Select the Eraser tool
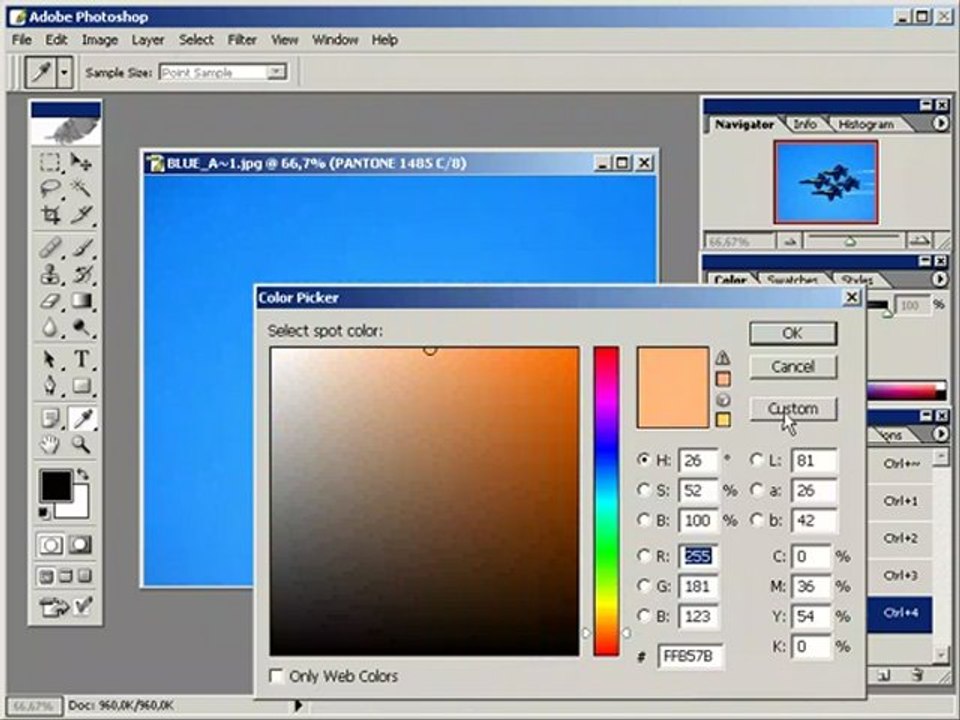Screen dimensions: 960x720 tap(50, 301)
